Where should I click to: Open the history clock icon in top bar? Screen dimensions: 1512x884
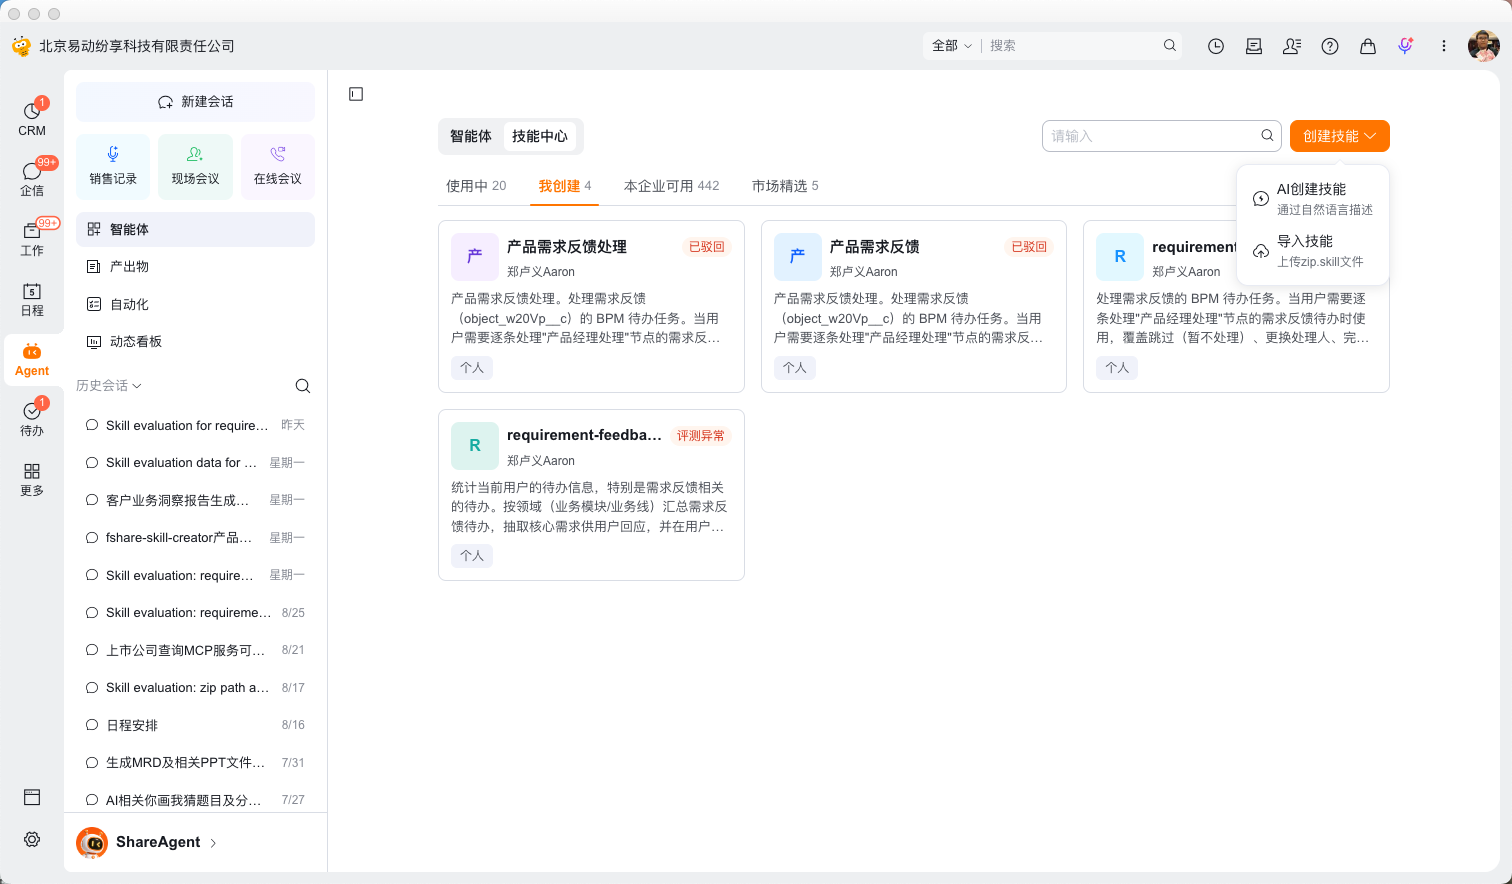[x=1216, y=46]
